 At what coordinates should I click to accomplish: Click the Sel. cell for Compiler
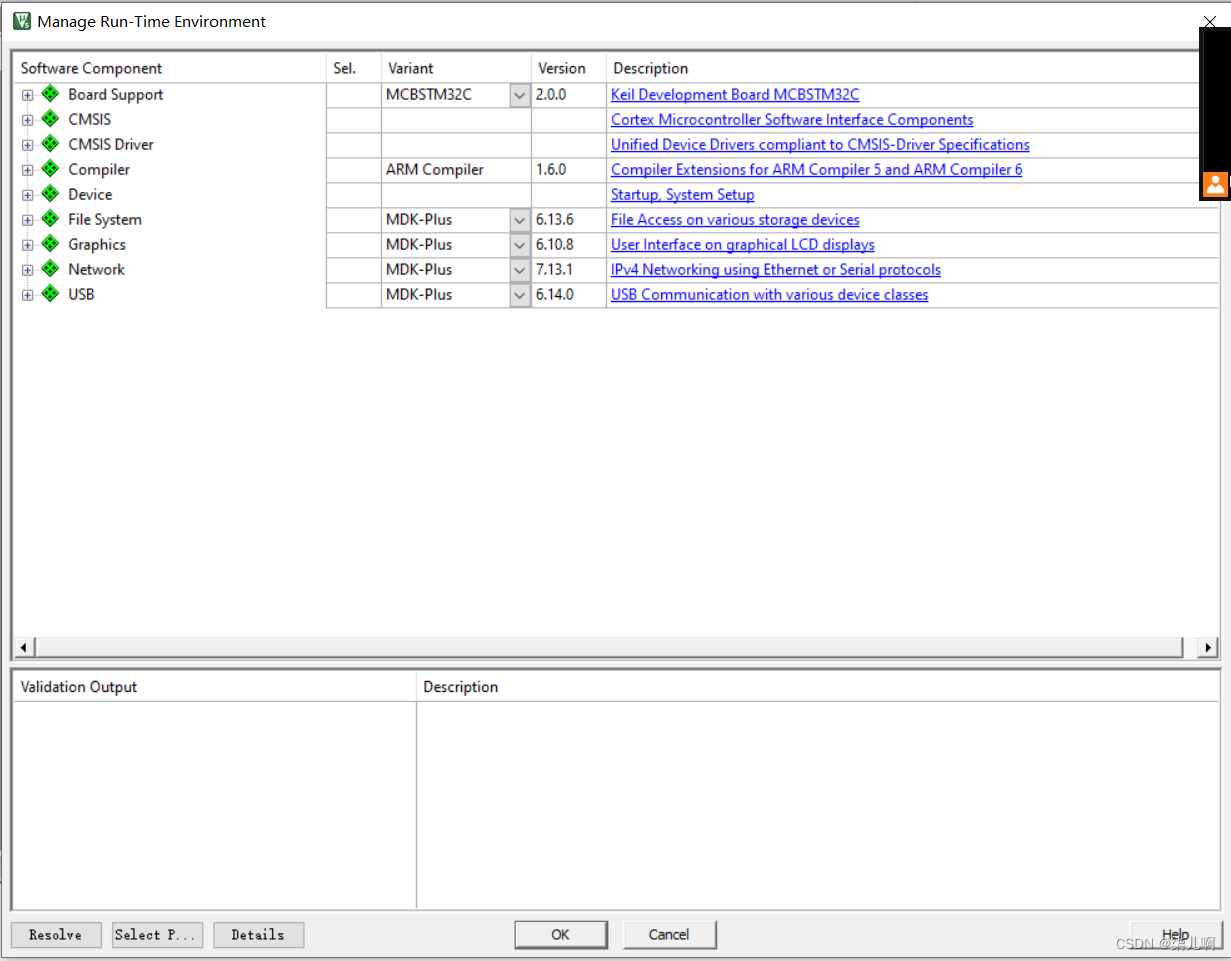354,170
